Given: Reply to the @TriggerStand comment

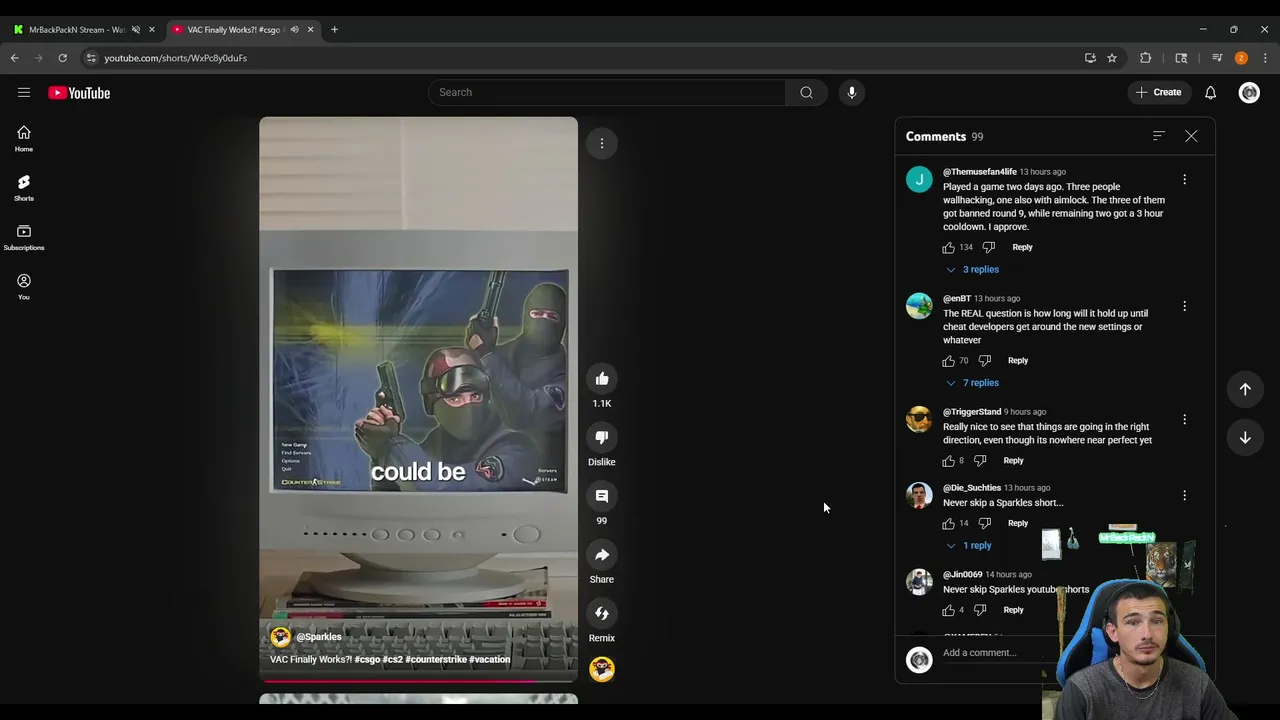Looking at the screenshot, I should [x=1013, y=461].
